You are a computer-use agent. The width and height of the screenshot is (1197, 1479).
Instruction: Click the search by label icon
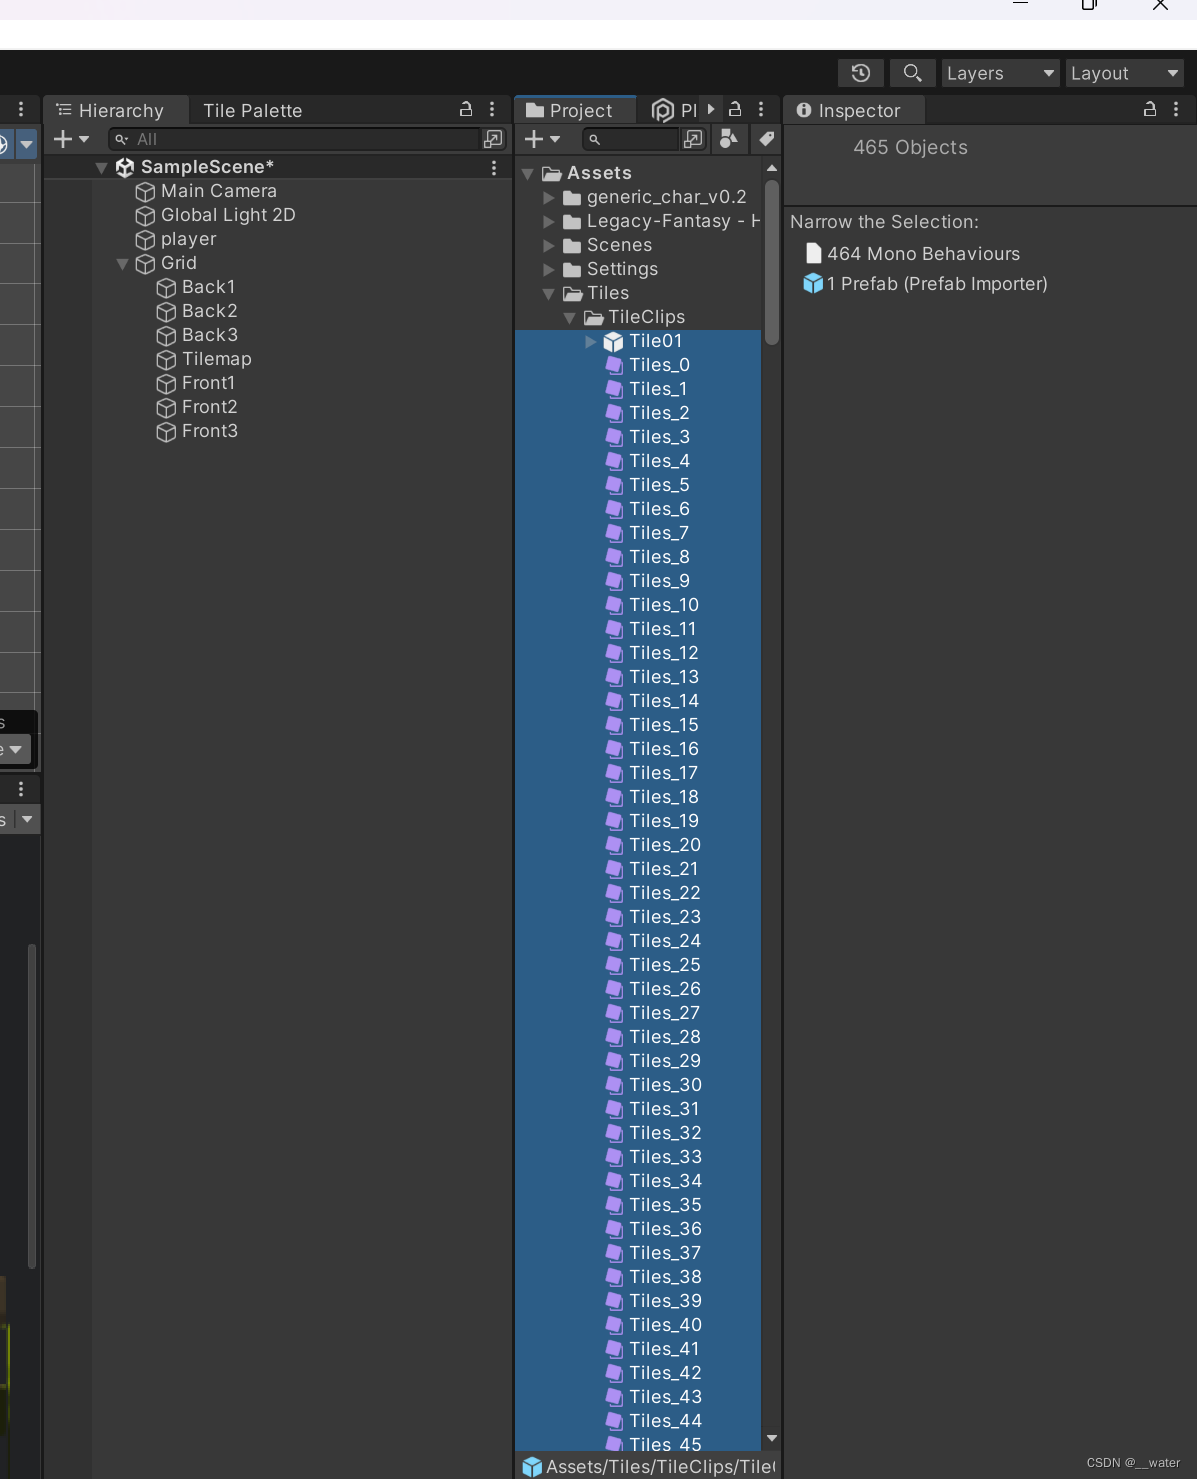point(766,139)
